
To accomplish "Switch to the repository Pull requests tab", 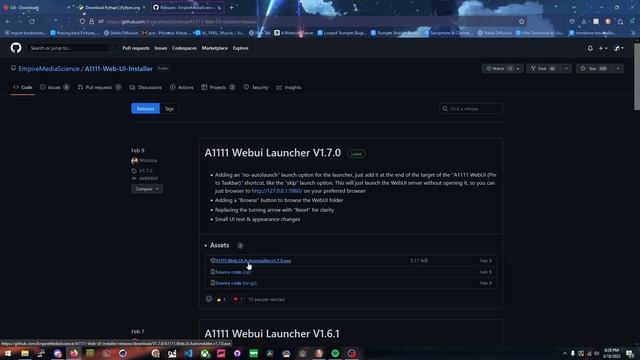I will (99, 87).
